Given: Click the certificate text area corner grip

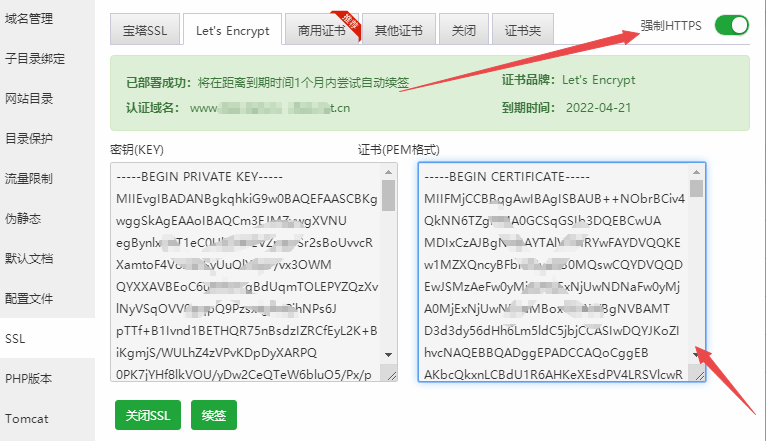Looking at the screenshot, I should pyautogui.click(x=700, y=375).
